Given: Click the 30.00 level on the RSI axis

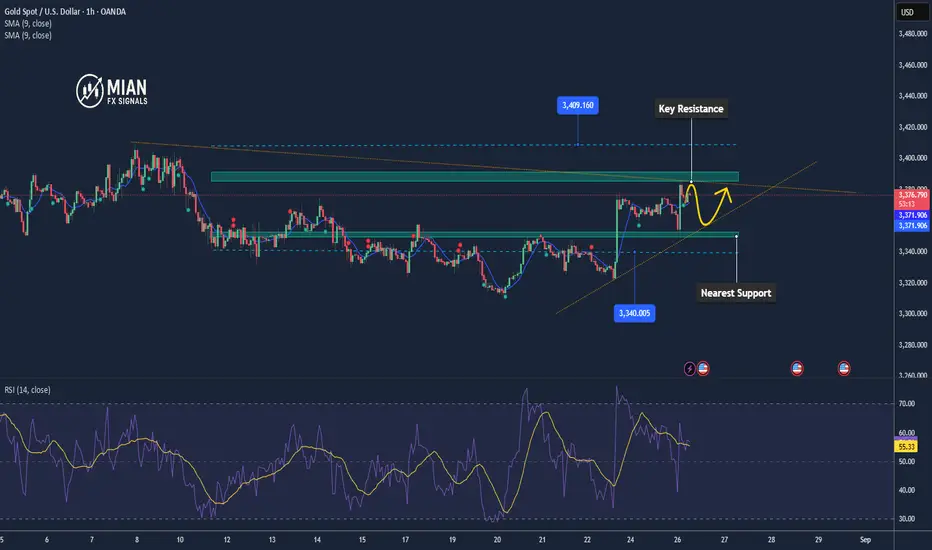Looking at the screenshot, I should pyautogui.click(x=906, y=519).
